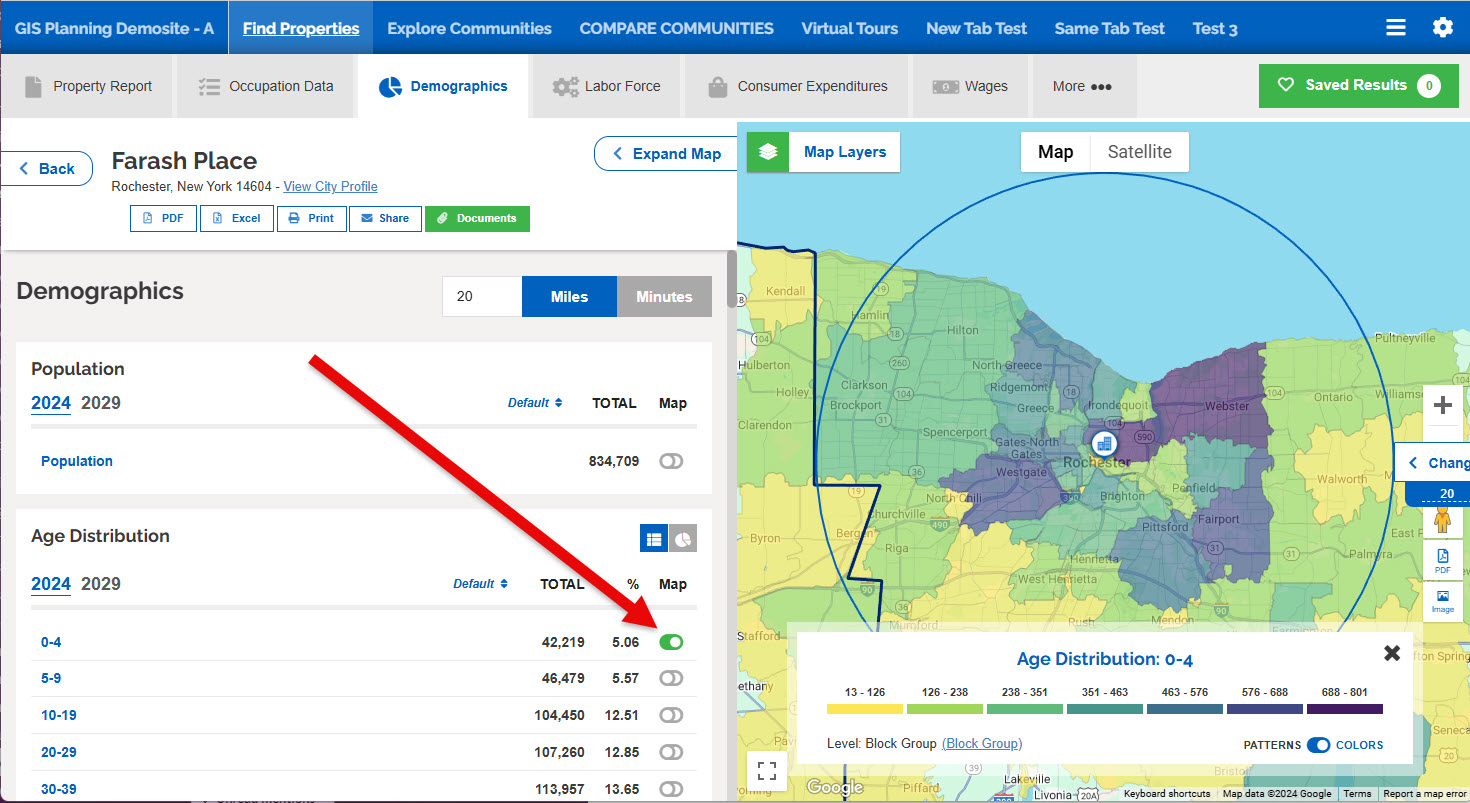Screen dimensions: 1470x803
Task: Enable map display for Population
Action: pos(671,461)
